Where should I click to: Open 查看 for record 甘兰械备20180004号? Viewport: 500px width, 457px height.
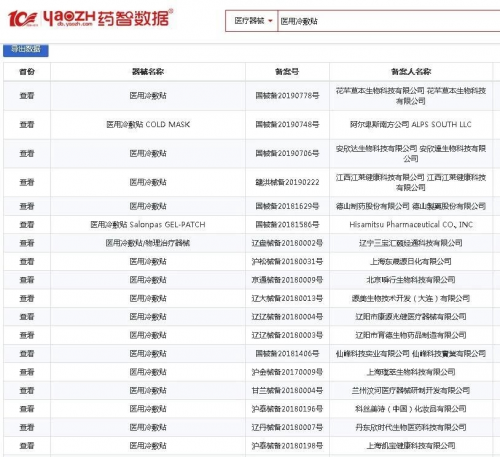coord(27,391)
